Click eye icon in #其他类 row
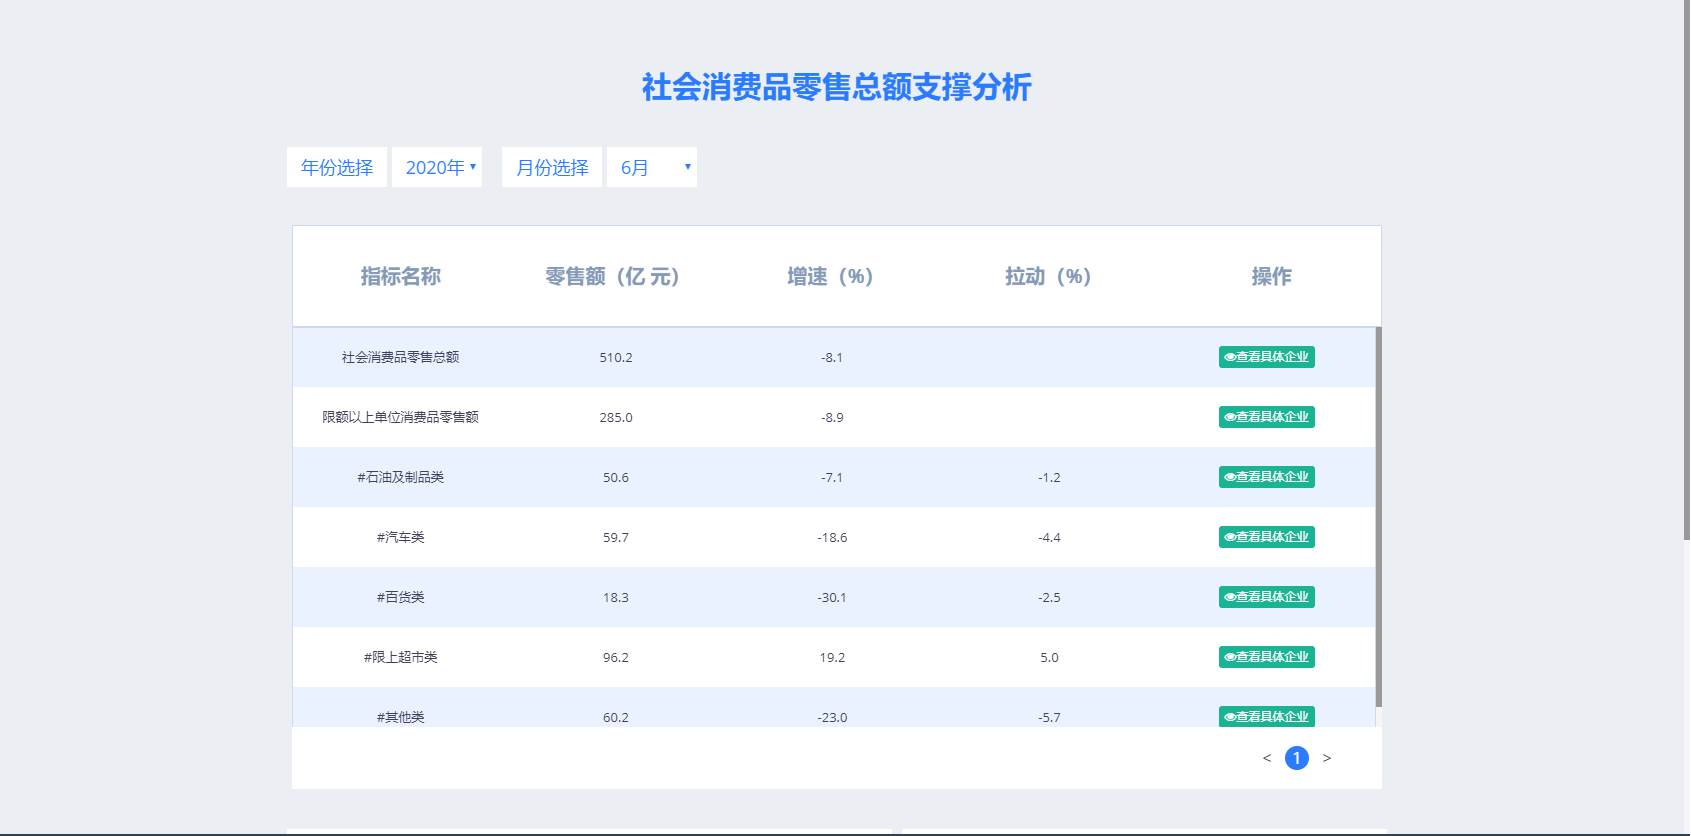The width and height of the screenshot is (1691, 836). (1230, 716)
